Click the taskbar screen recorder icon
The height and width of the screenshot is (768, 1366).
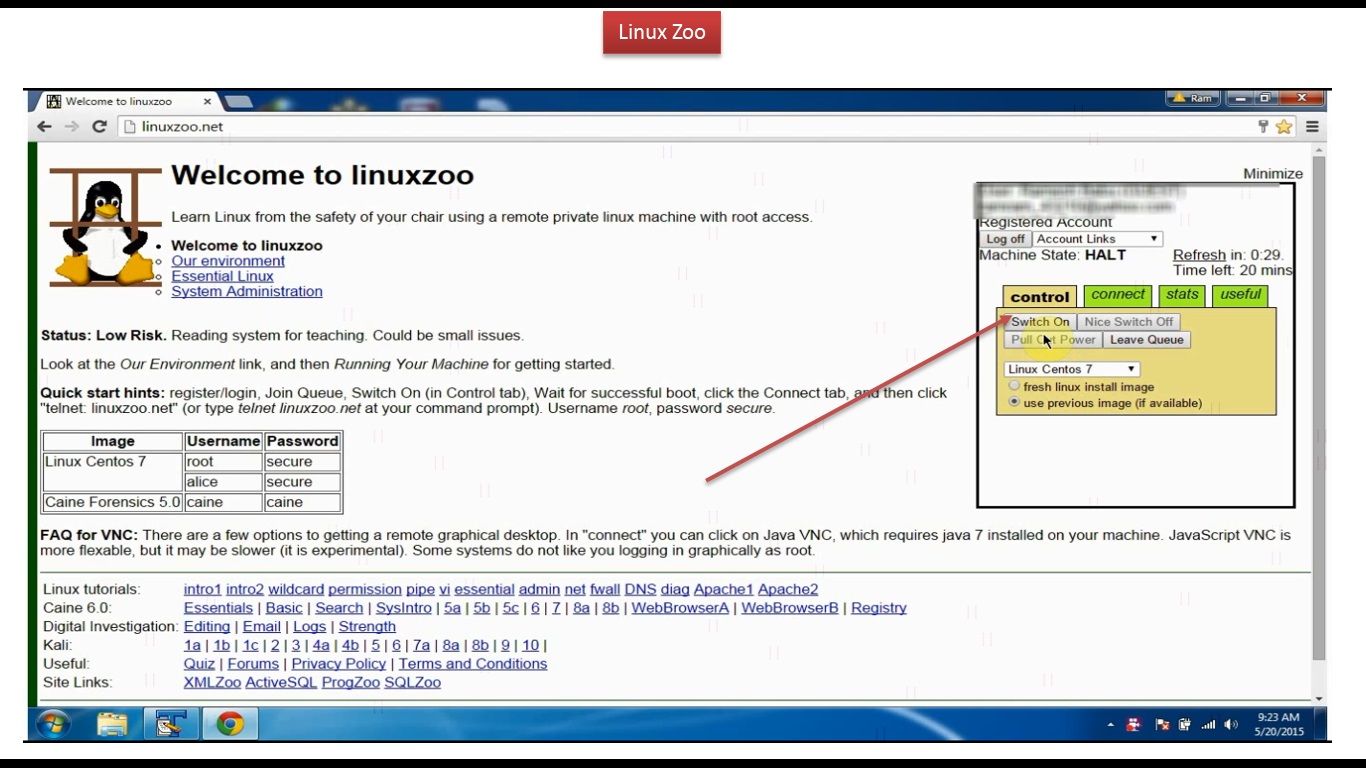pos(171,723)
